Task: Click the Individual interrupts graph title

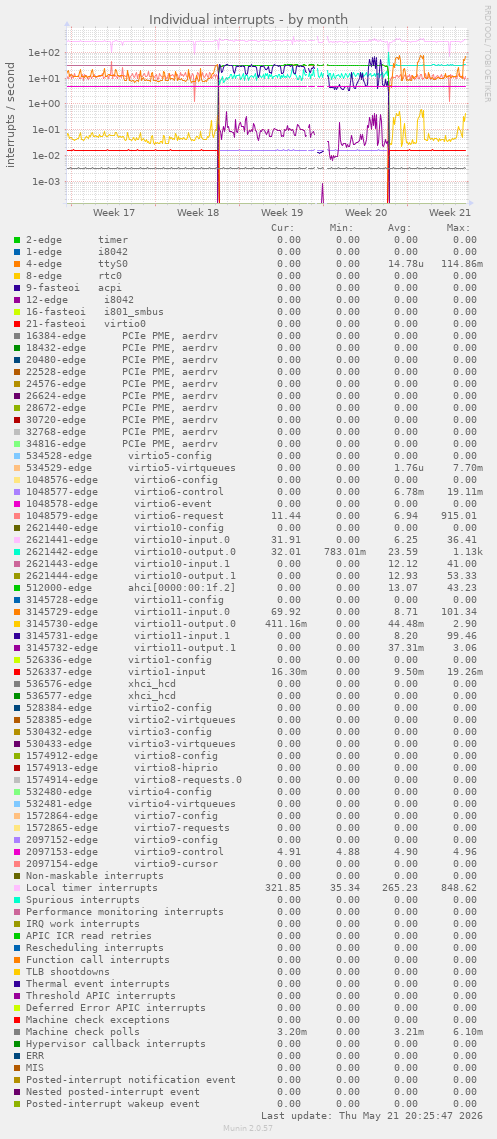Action: 248,20
